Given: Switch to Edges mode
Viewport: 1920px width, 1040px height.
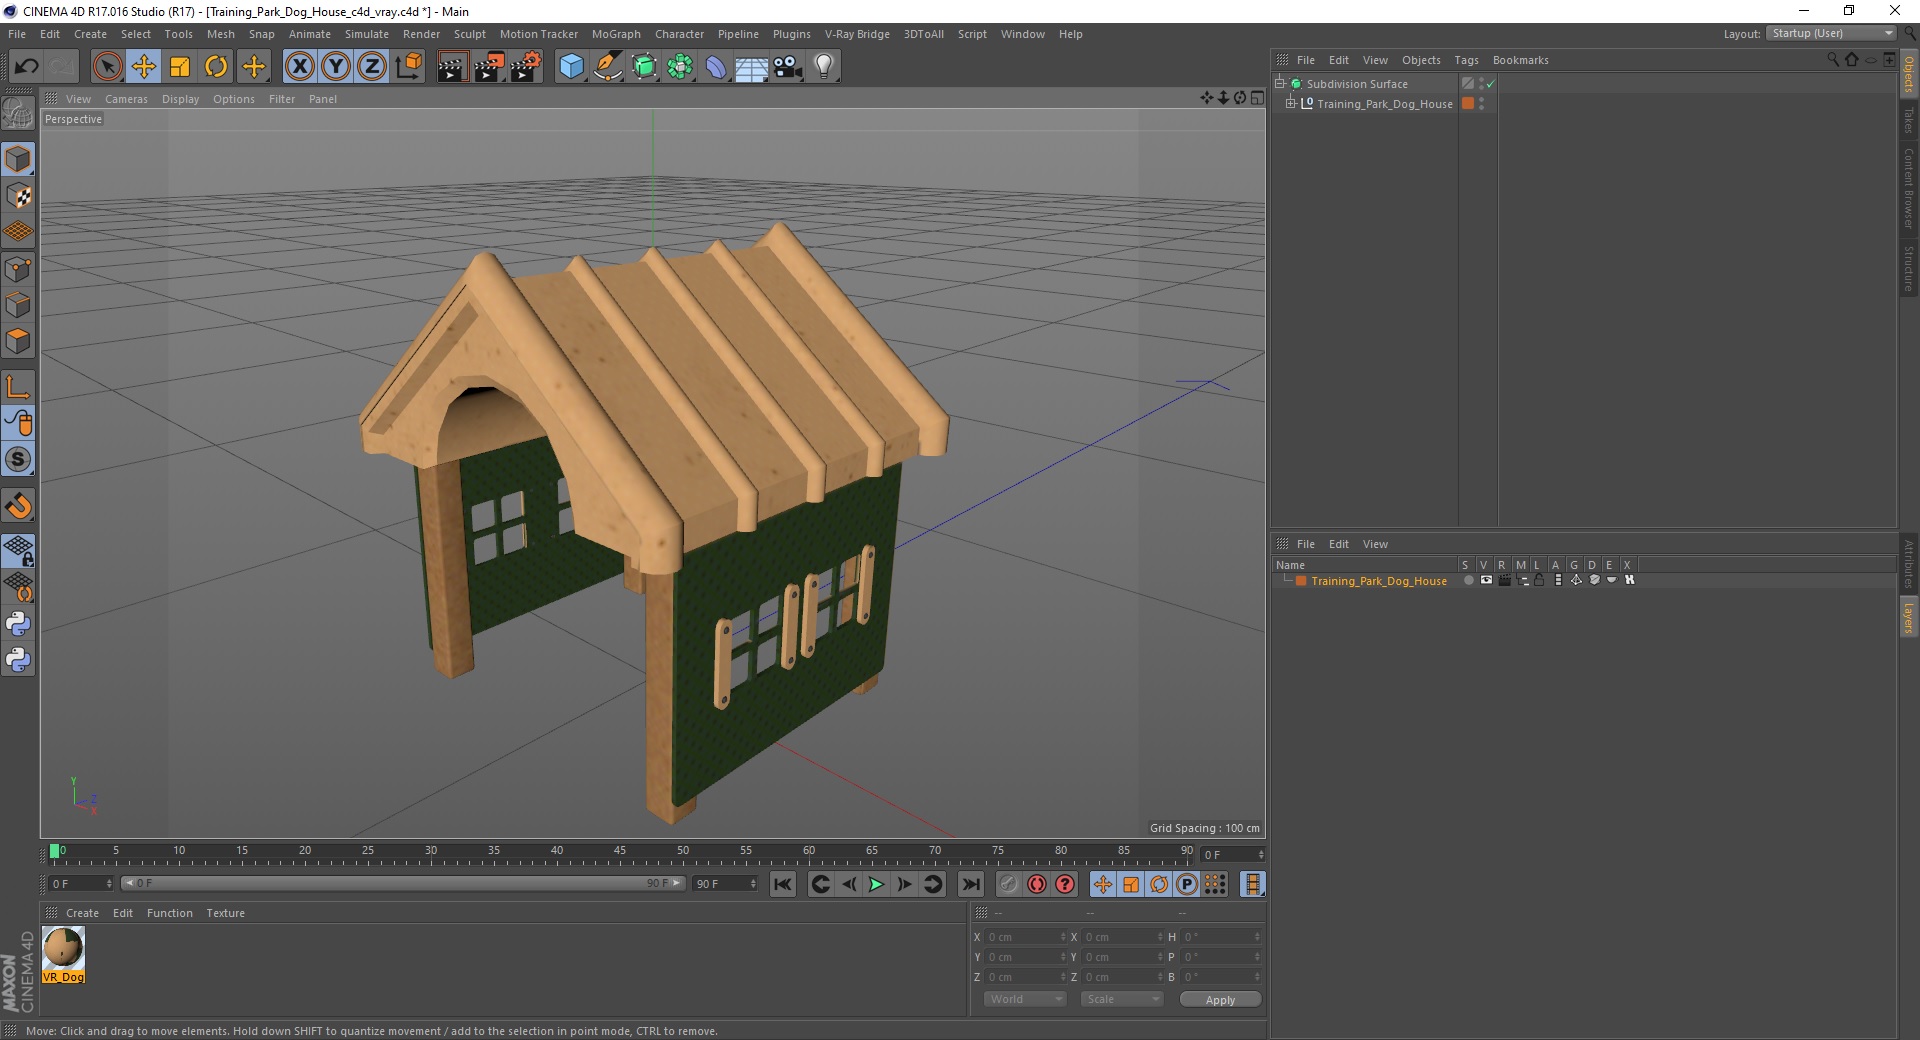Looking at the screenshot, I should [x=18, y=305].
